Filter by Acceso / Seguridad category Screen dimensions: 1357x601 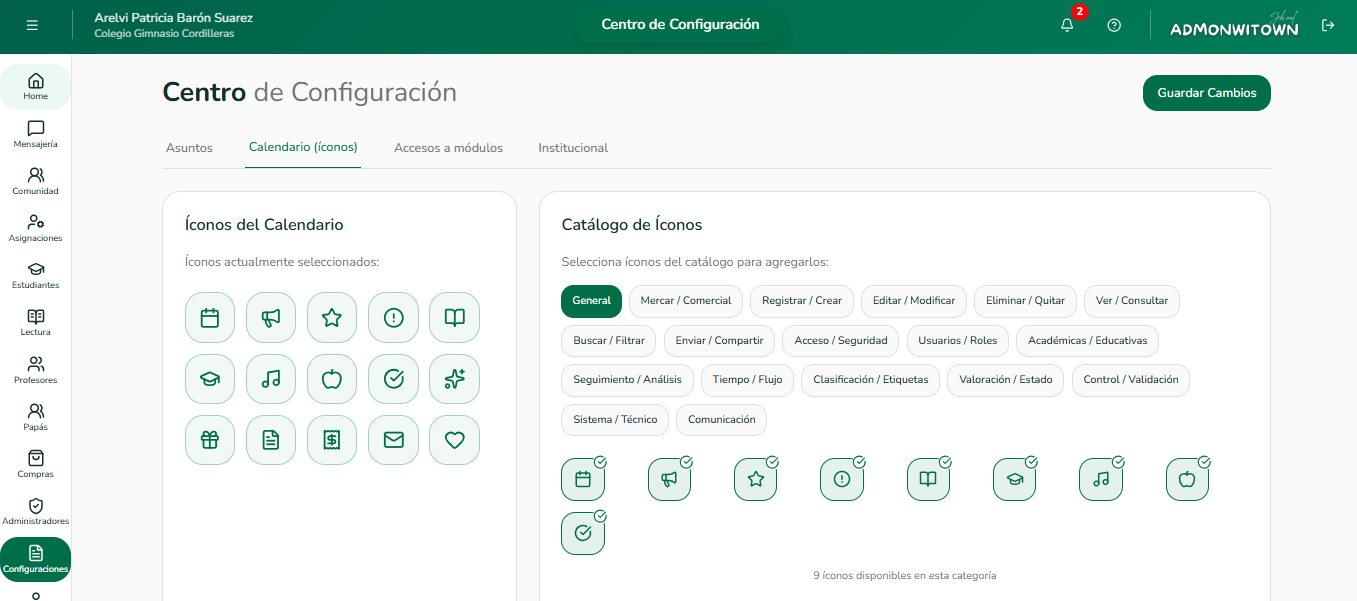pos(841,341)
